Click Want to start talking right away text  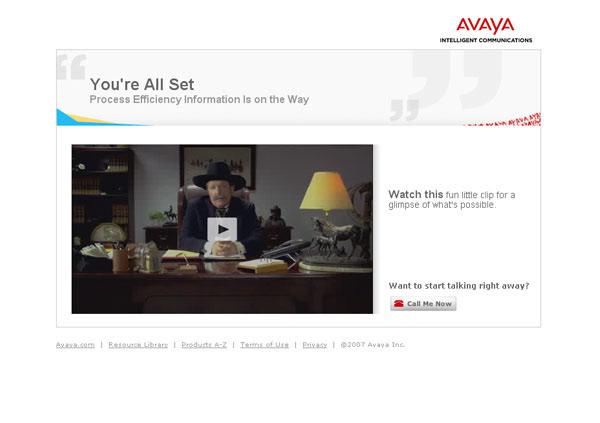(x=459, y=286)
